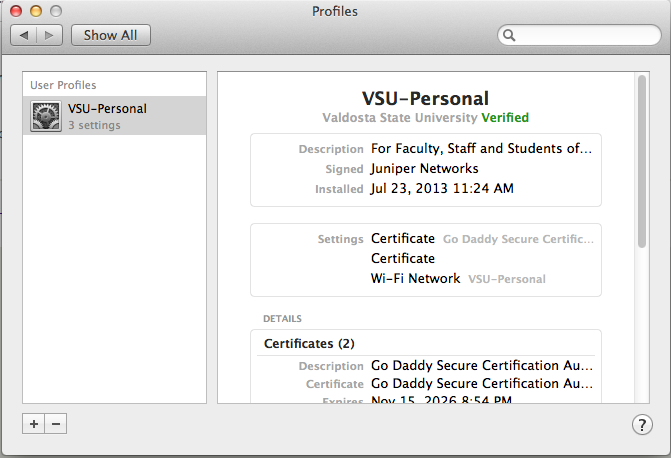Click the User Profiles list header
Viewport: 671px width, 458px height.
pyautogui.click(x=63, y=85)
